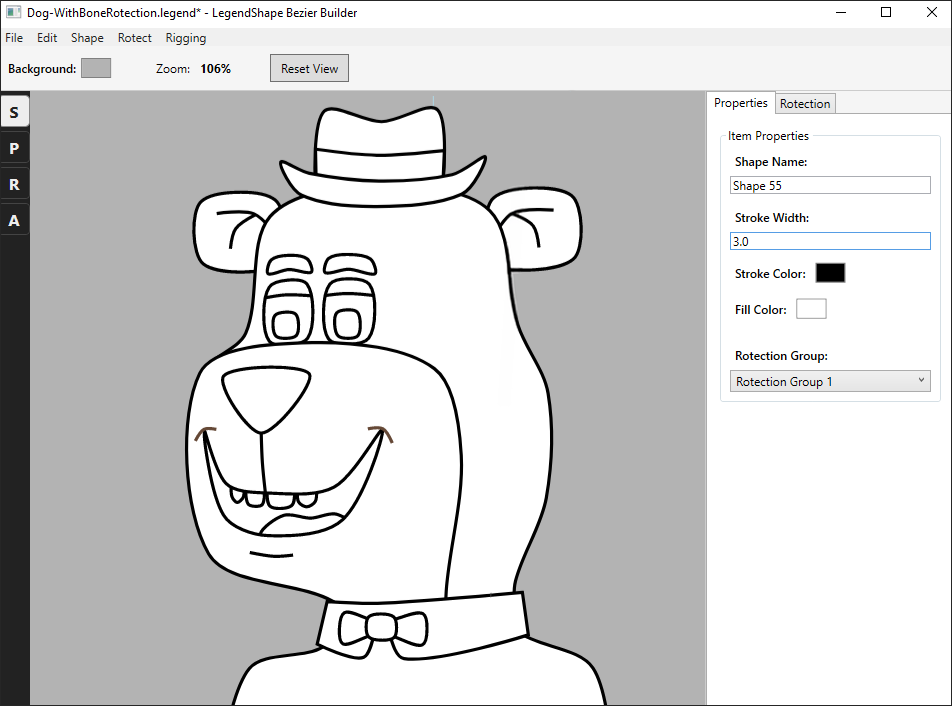Click the Reset View button
The height and width of the screenshot is (706, 952).
pos(310,69)
